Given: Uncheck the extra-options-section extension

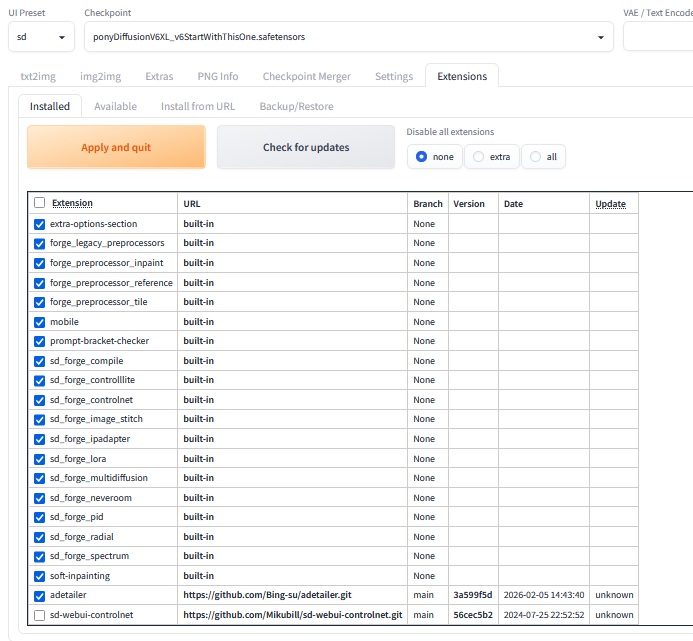Looking at the screenshot, I should pos(39,224).
